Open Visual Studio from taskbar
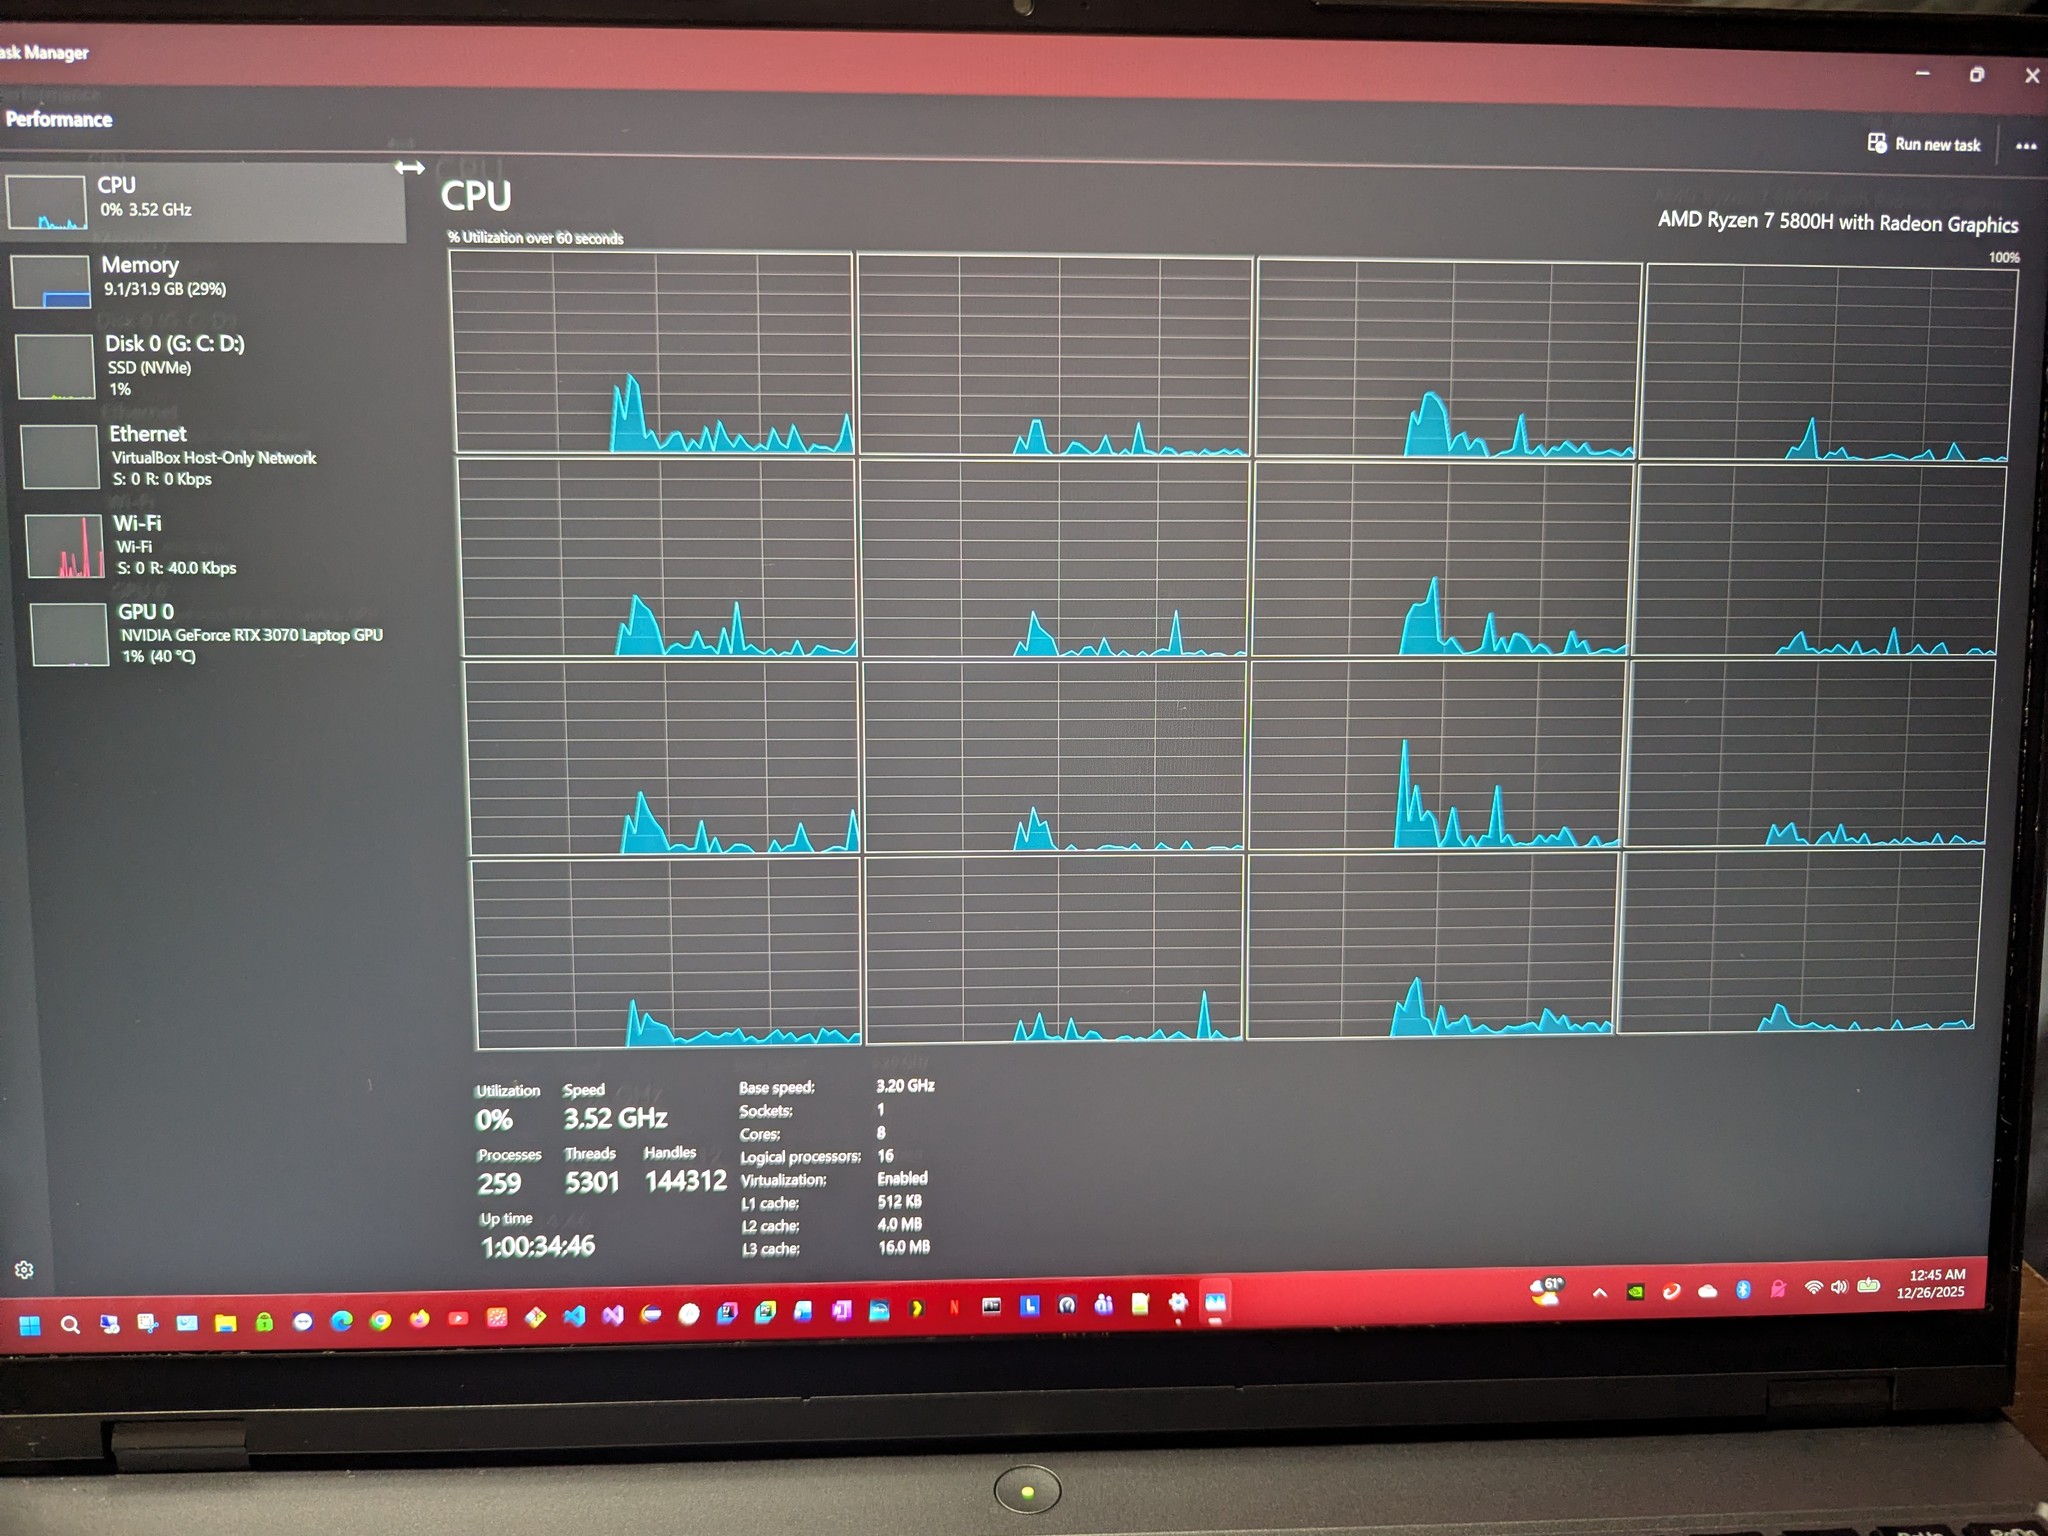 pyautogui.click(x=612, y=1316)
